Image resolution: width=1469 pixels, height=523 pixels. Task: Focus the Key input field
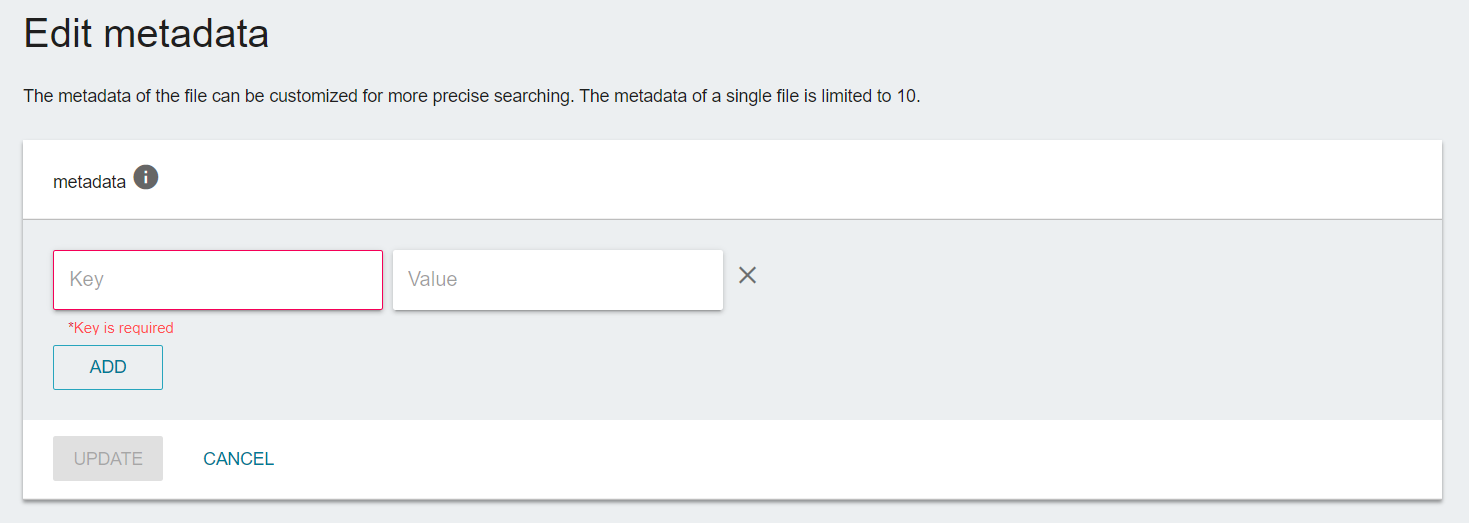tap(218, 280)
